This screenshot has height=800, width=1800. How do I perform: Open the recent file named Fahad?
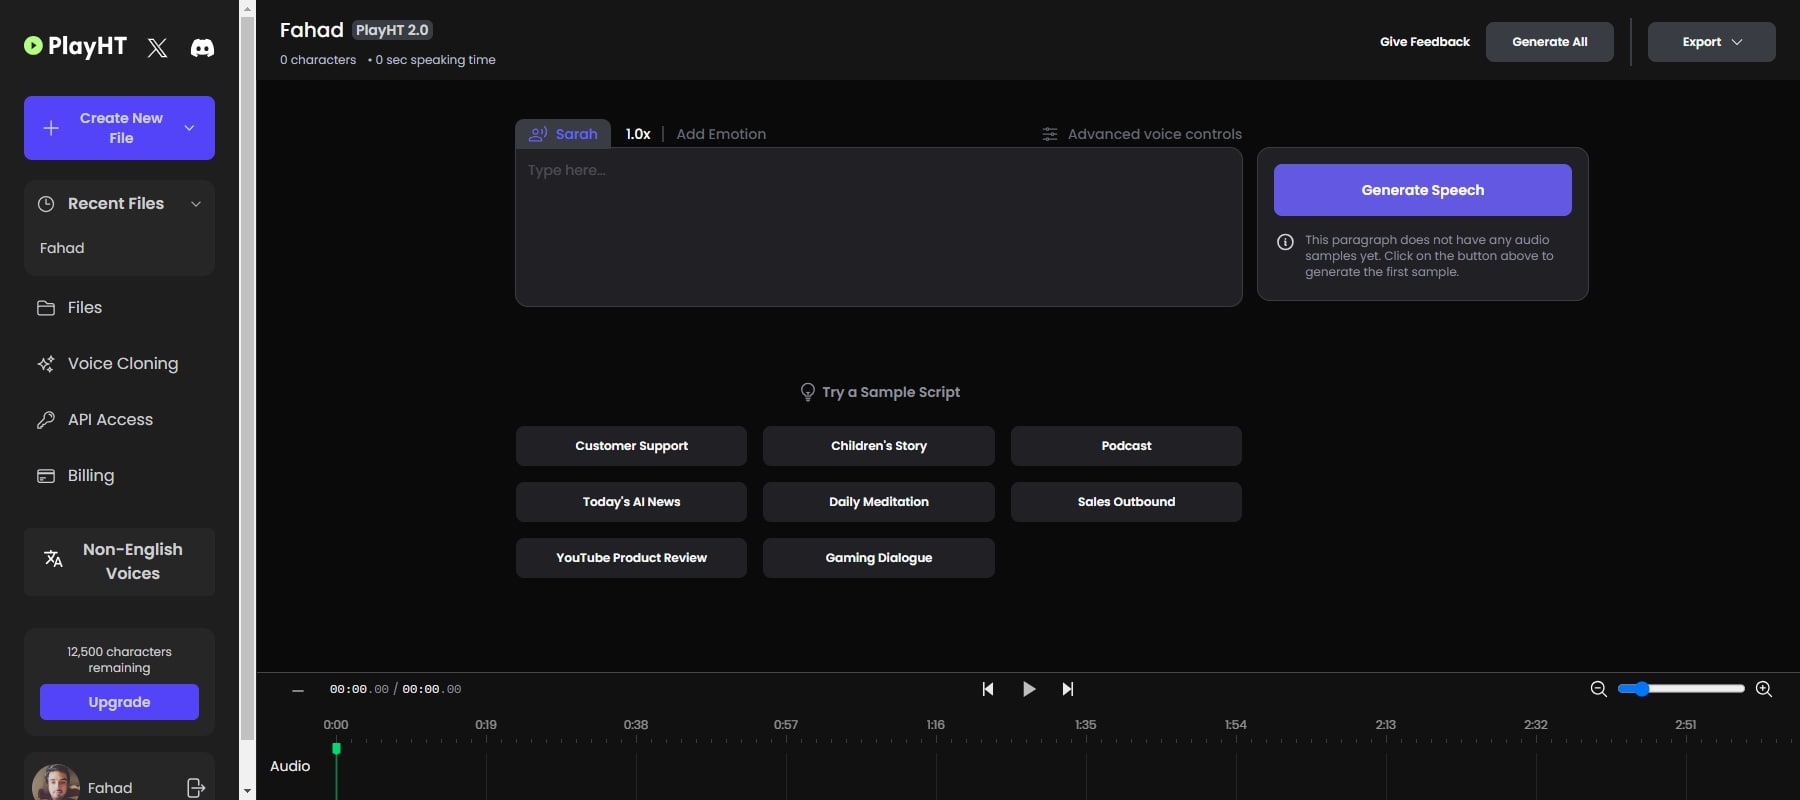click(62, 248)
